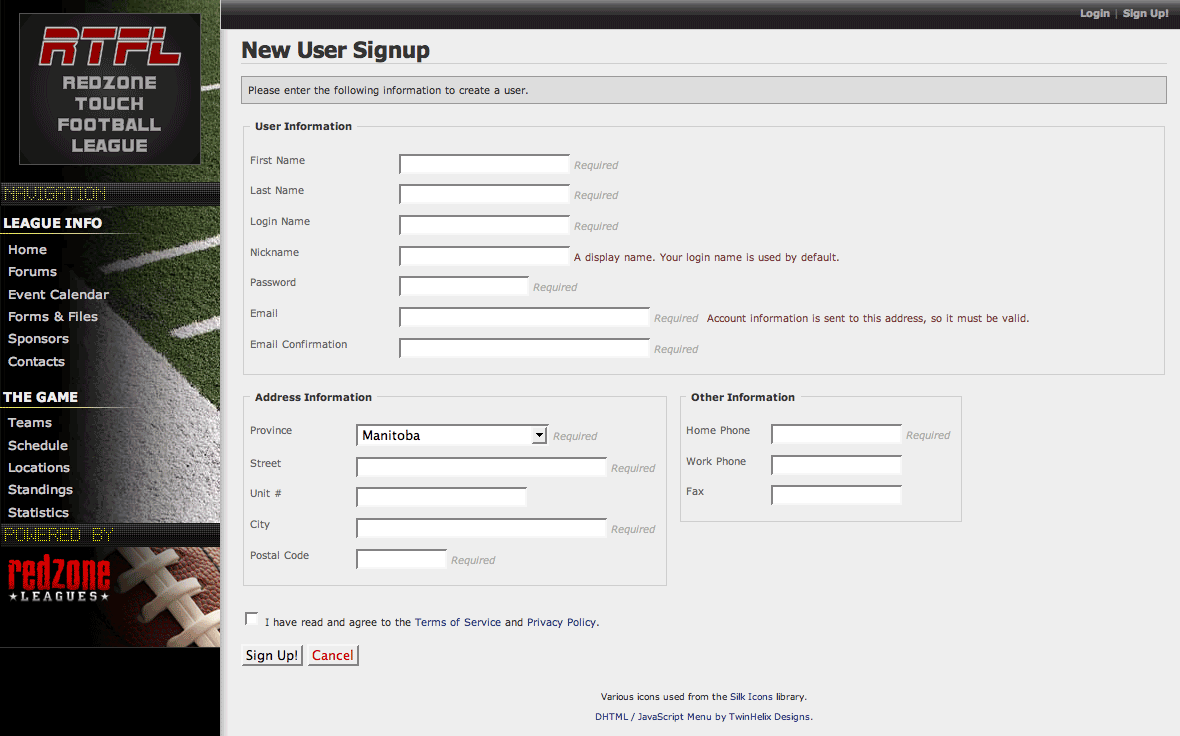Open the Forums navigation item
The height and width of the screenshot is (736, 1180).
(32, 272)
